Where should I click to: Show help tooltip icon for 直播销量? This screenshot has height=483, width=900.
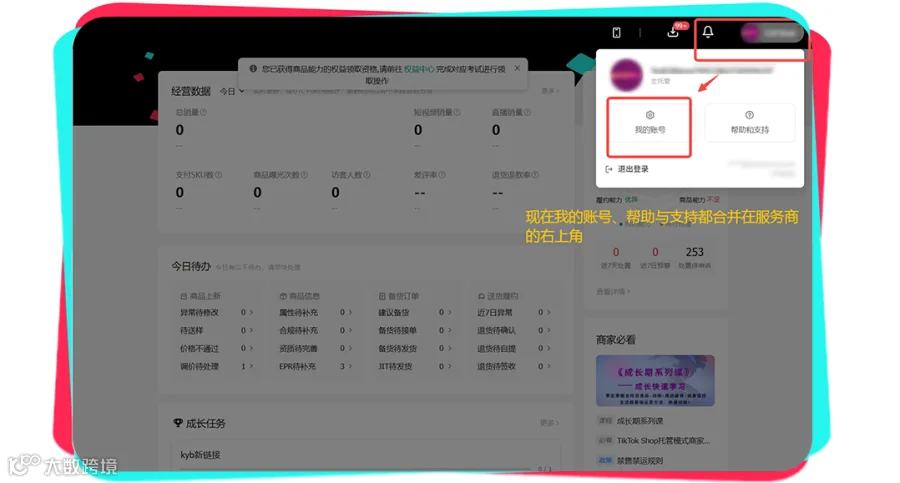pyautogui.click(x=527, y=112)
